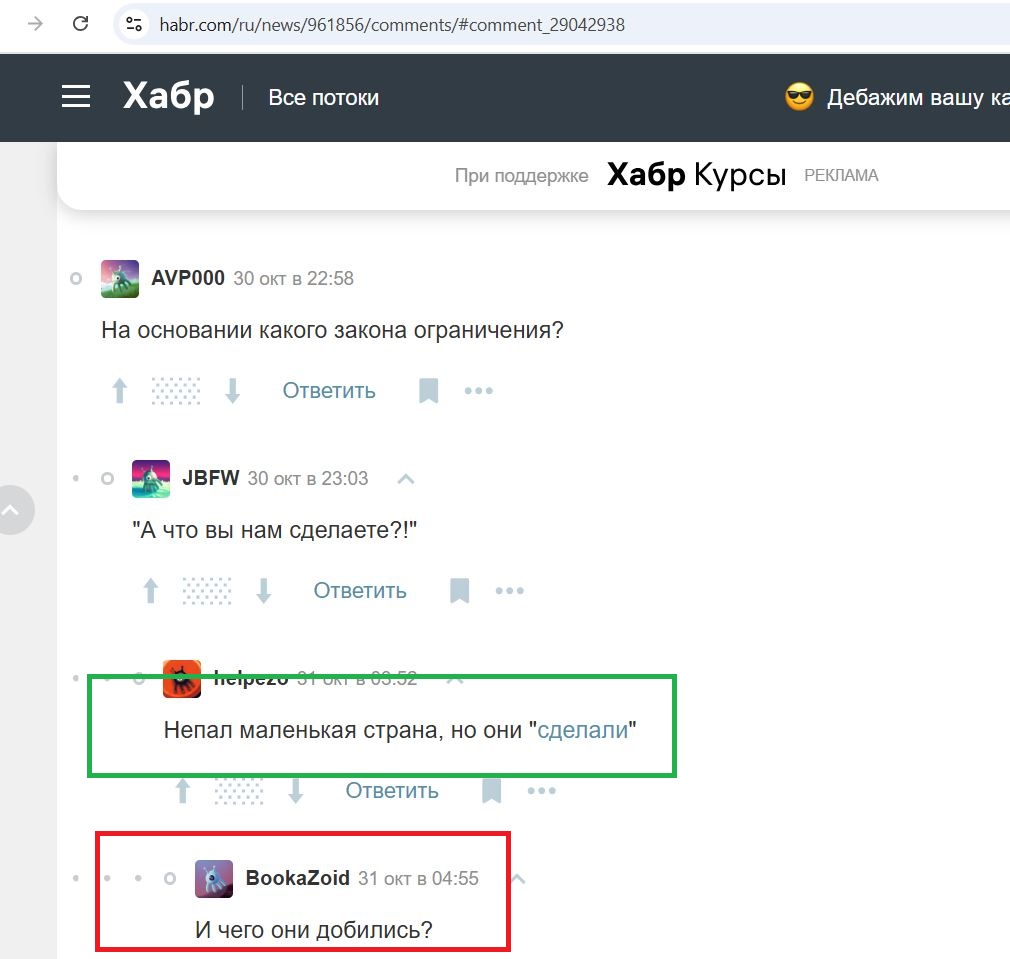Open BookaZoid's user profile
The height and width of the screenshot is (959, 1010).
coord(297,878)
